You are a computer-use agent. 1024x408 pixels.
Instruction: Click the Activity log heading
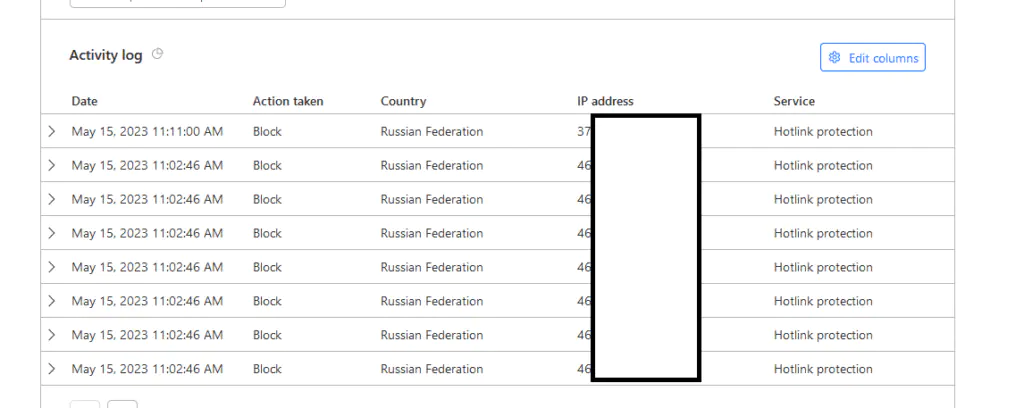click(x=105, y=55)
